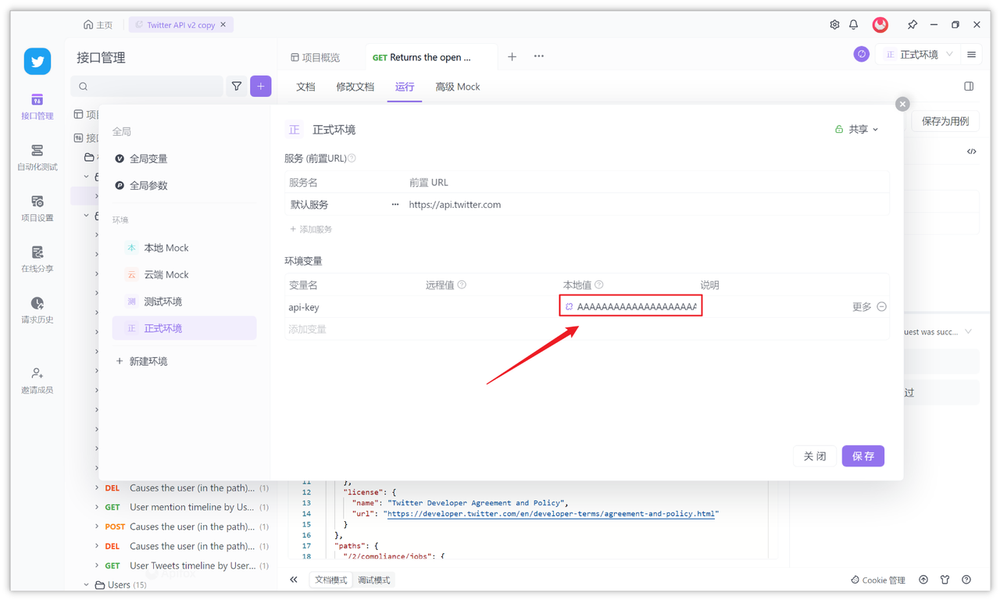Click the api-key 本地值 input field
The image size is (1000, 600).
(630, 305)
